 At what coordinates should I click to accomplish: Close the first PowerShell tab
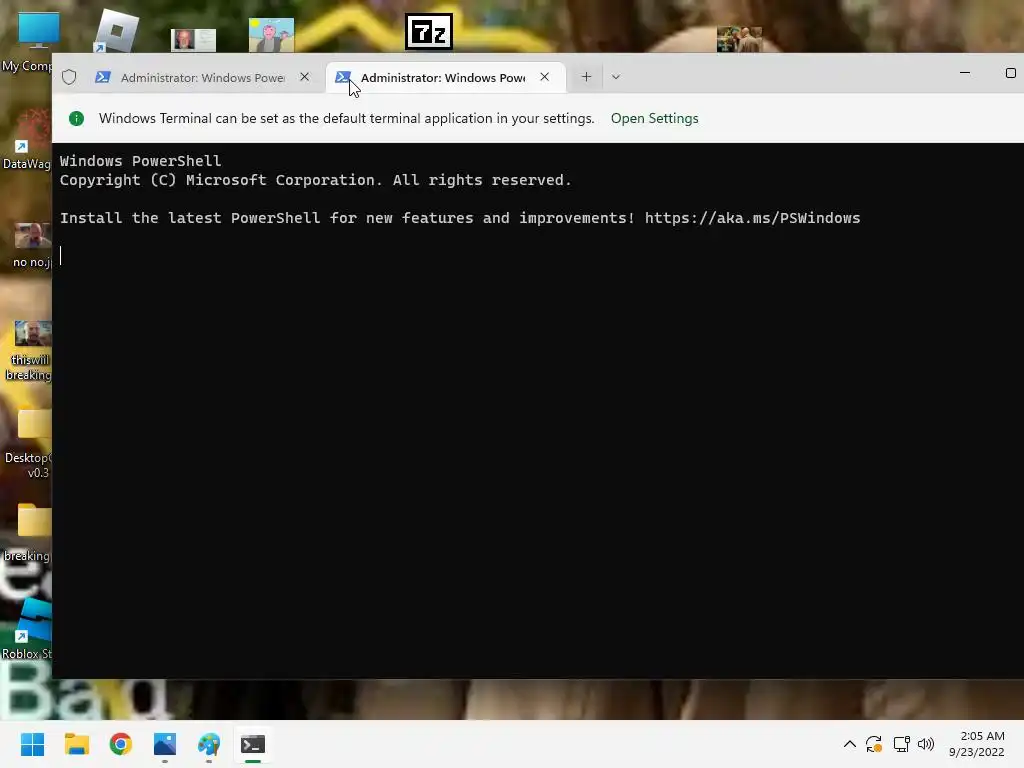tap(304, 77)
